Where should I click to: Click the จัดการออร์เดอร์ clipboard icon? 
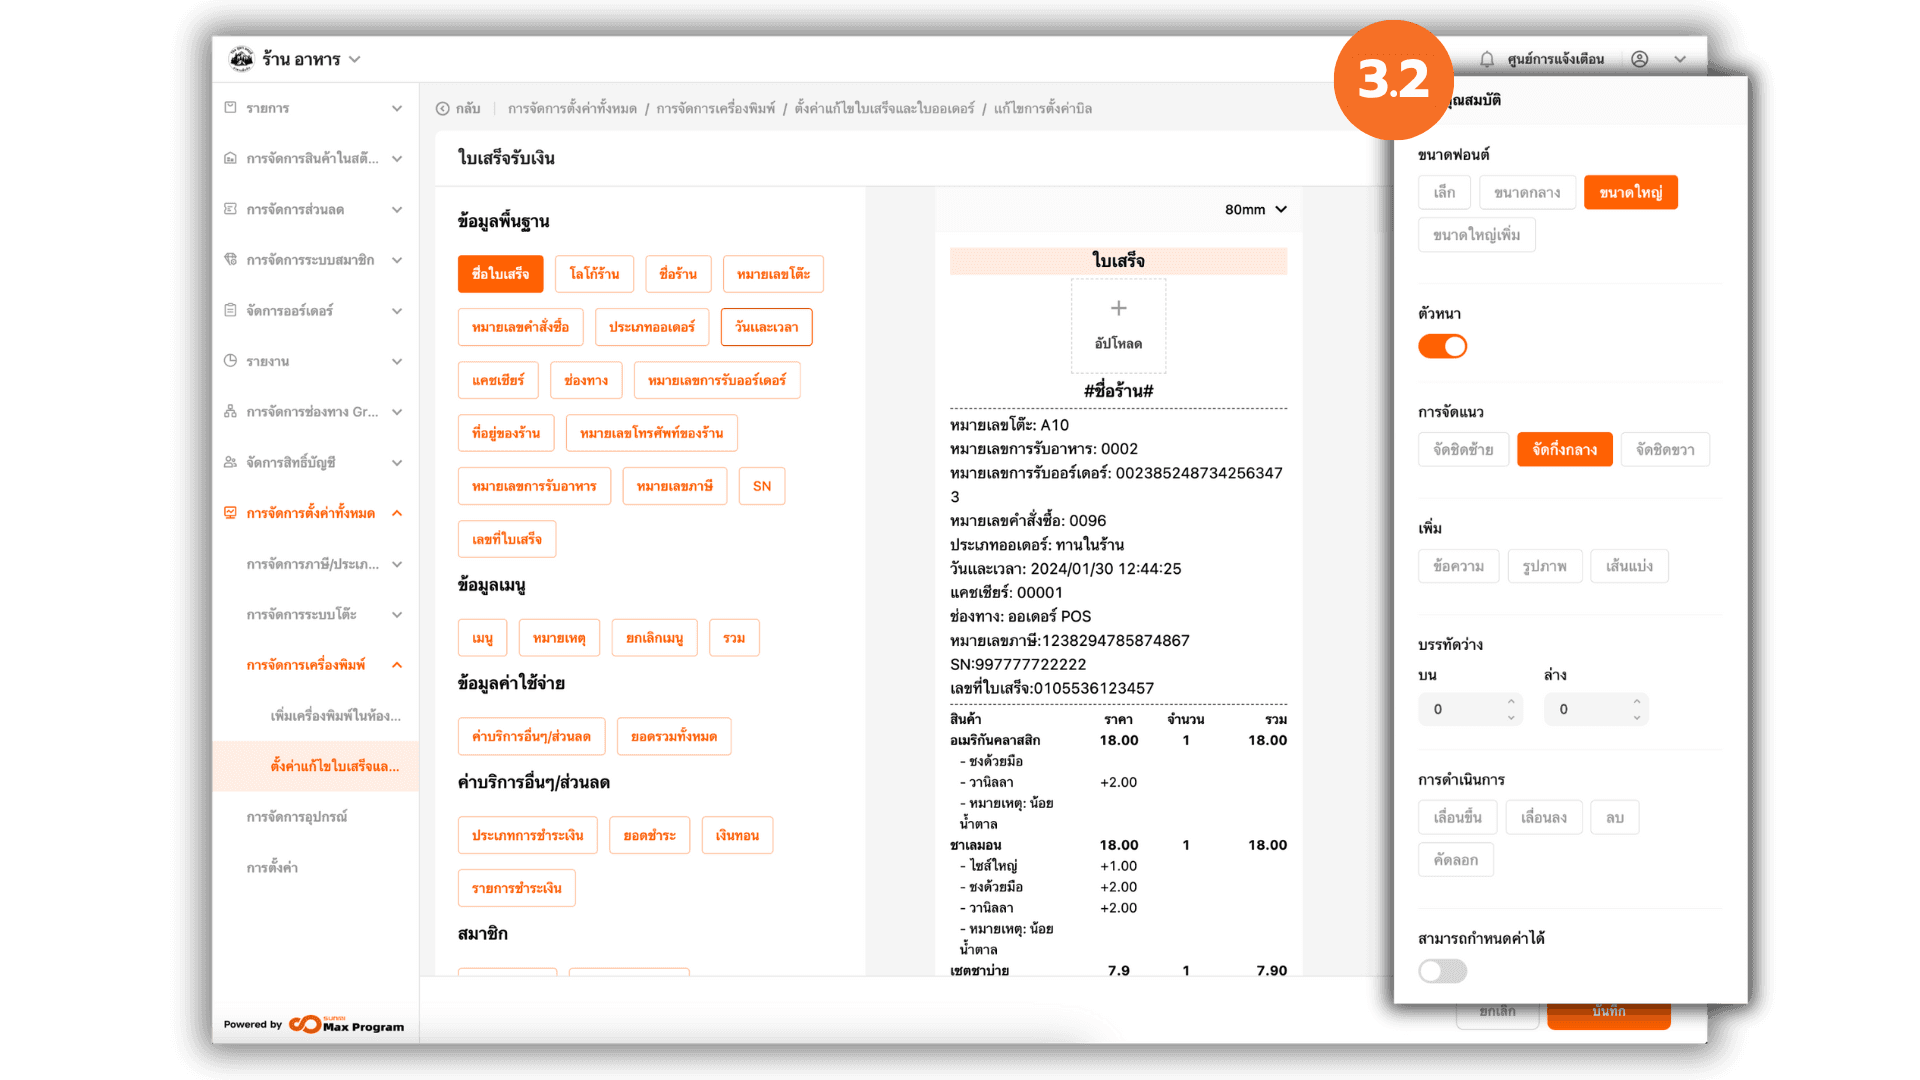[x=230, y=310]
